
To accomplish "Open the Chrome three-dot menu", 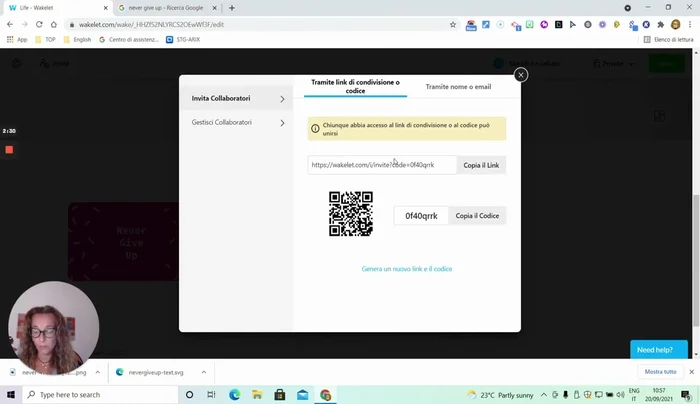I will 690,25.
